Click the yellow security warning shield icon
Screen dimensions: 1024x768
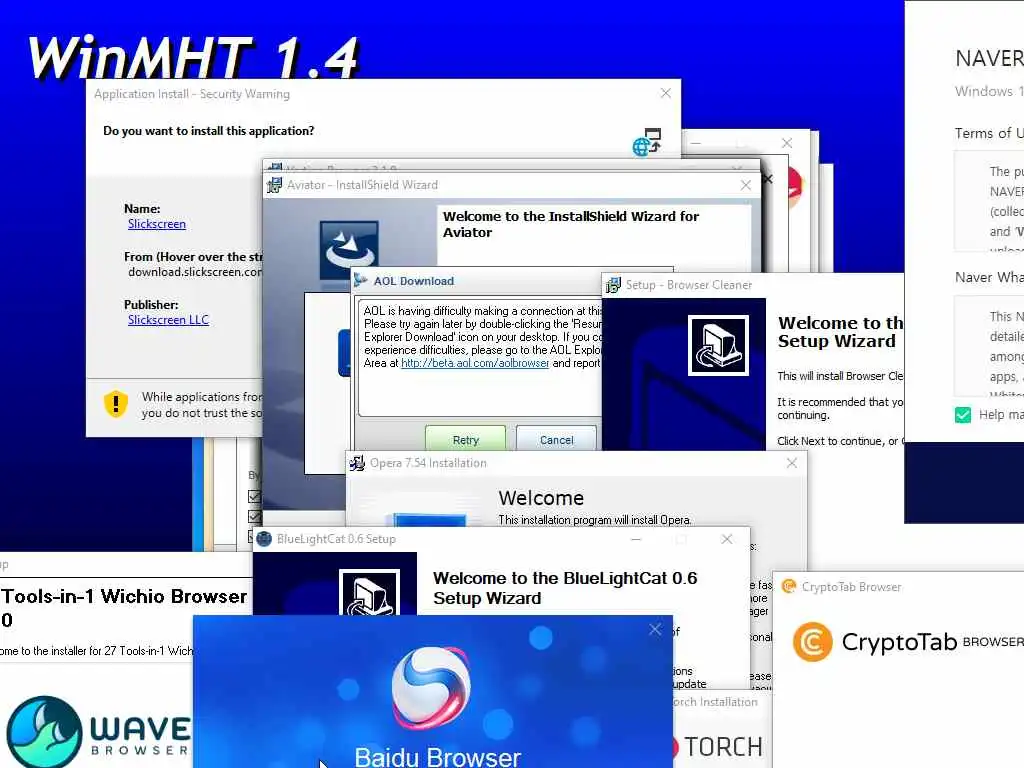(x=116, y=404)
